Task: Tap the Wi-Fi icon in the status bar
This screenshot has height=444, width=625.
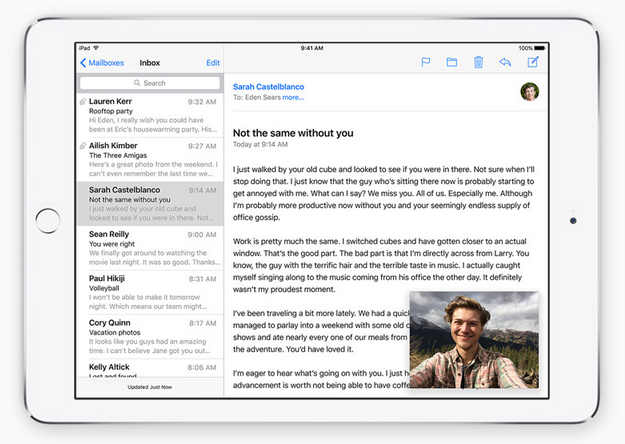Action: point(96,48)
